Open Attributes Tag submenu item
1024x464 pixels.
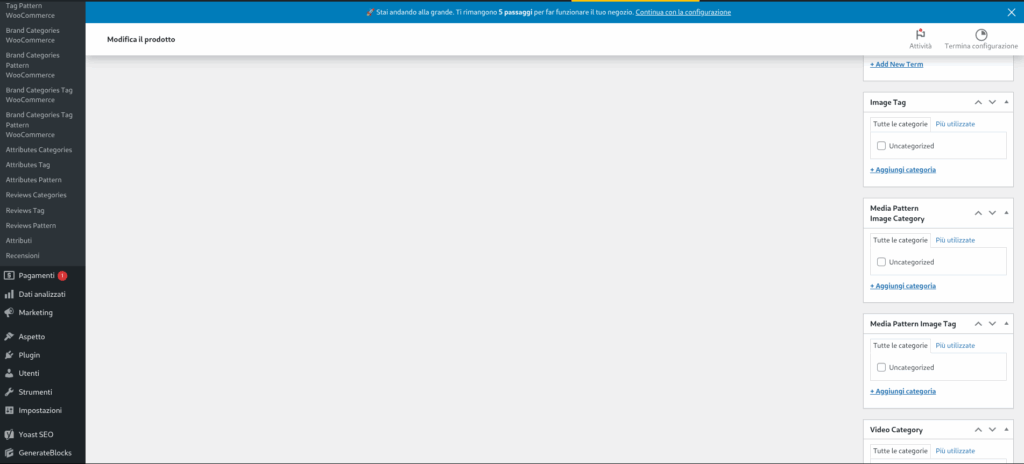(27, 165)
